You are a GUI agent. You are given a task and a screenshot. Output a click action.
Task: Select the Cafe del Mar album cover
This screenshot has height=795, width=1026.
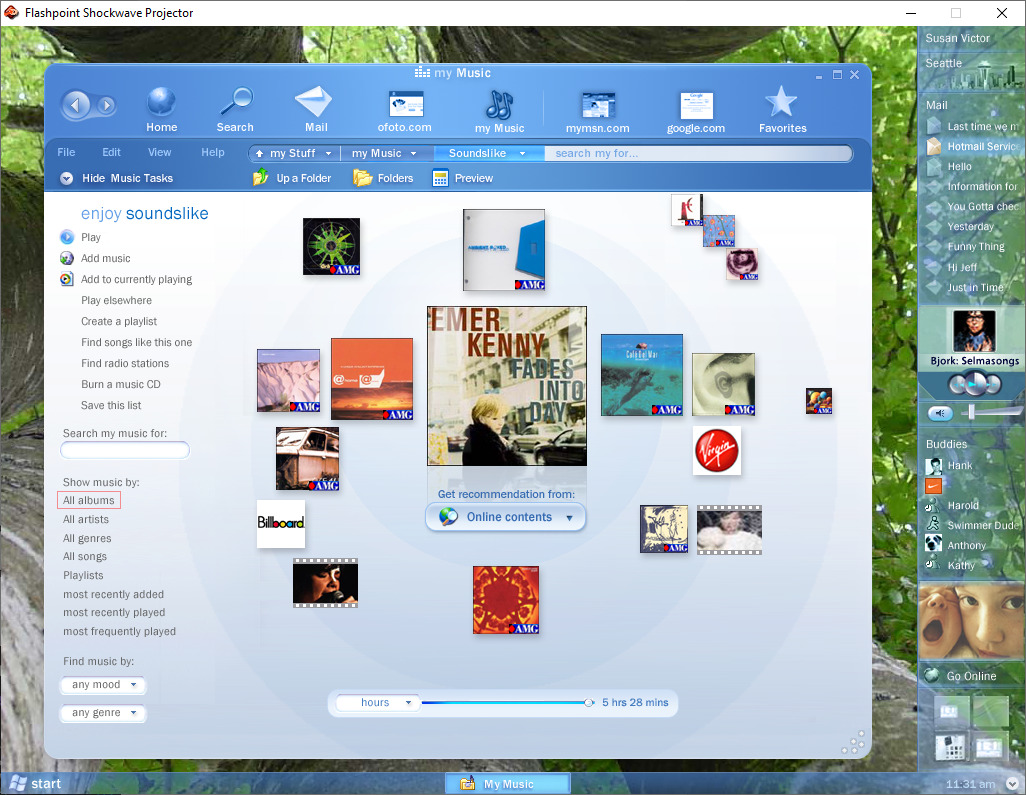click(642, 375)
